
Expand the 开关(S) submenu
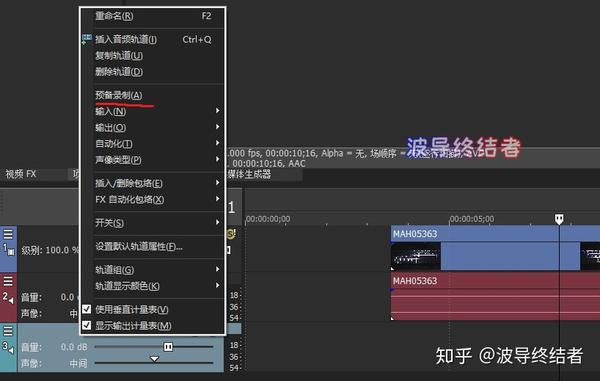(x=153, y=223)
